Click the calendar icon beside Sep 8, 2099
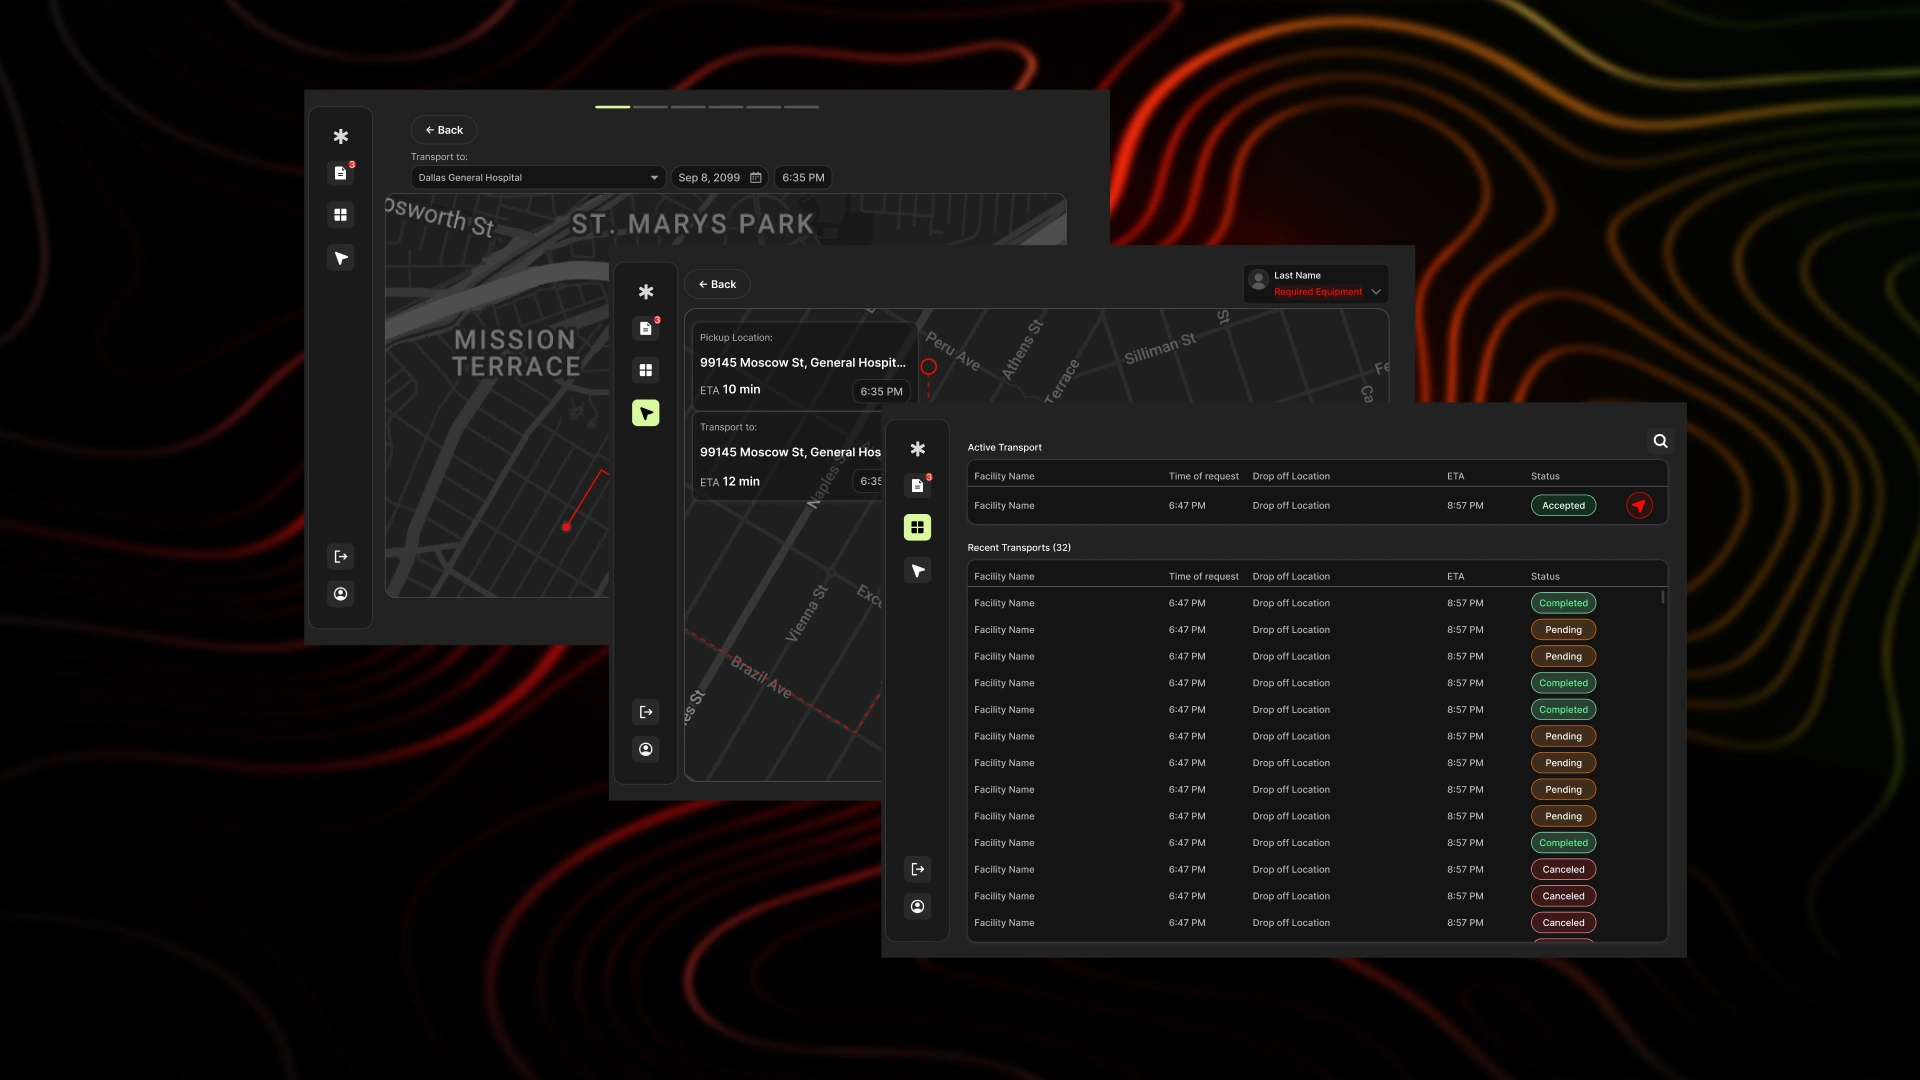The image size is (1920, 1080). pos(756,178)
